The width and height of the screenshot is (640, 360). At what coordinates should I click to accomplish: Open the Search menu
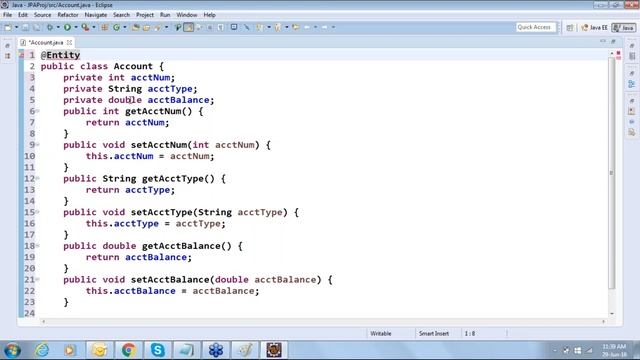(x=121, y=15)
